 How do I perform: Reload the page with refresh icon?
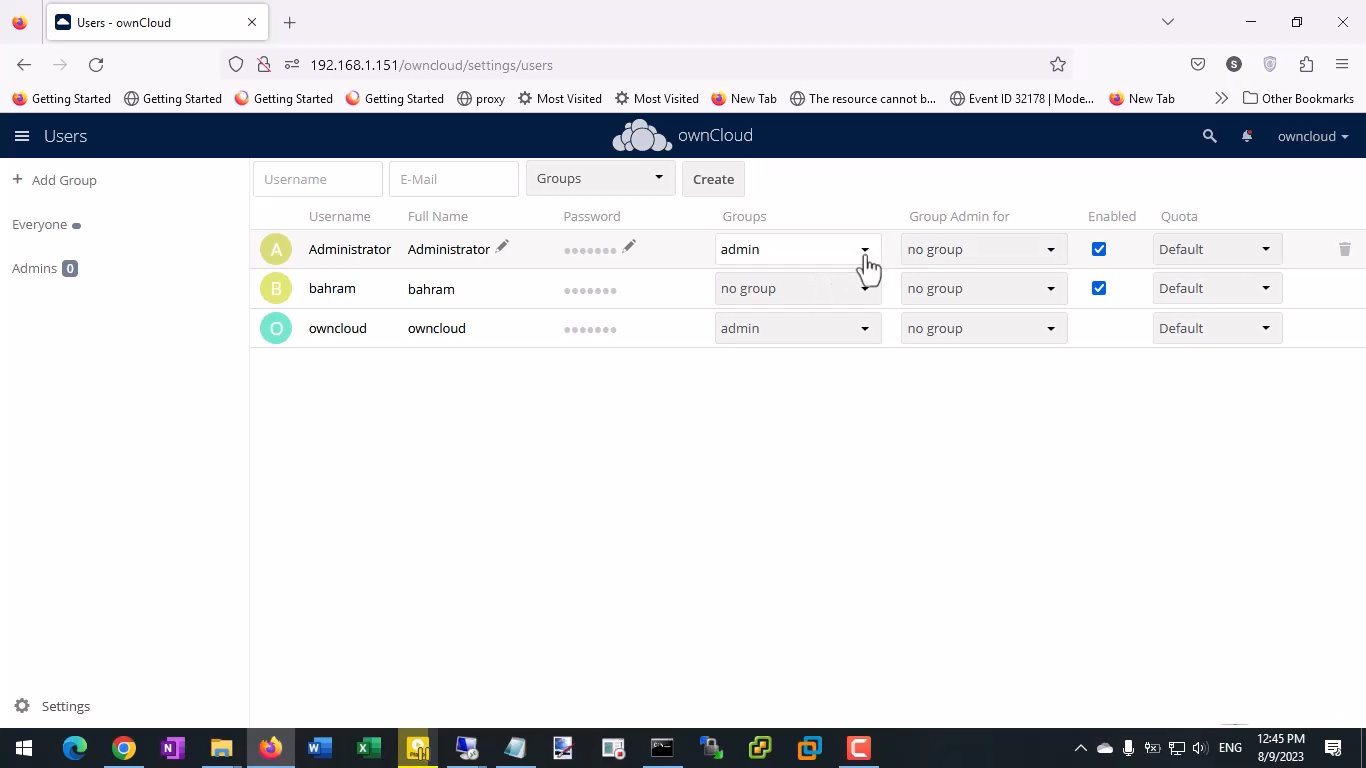click(x=96, y=65)
